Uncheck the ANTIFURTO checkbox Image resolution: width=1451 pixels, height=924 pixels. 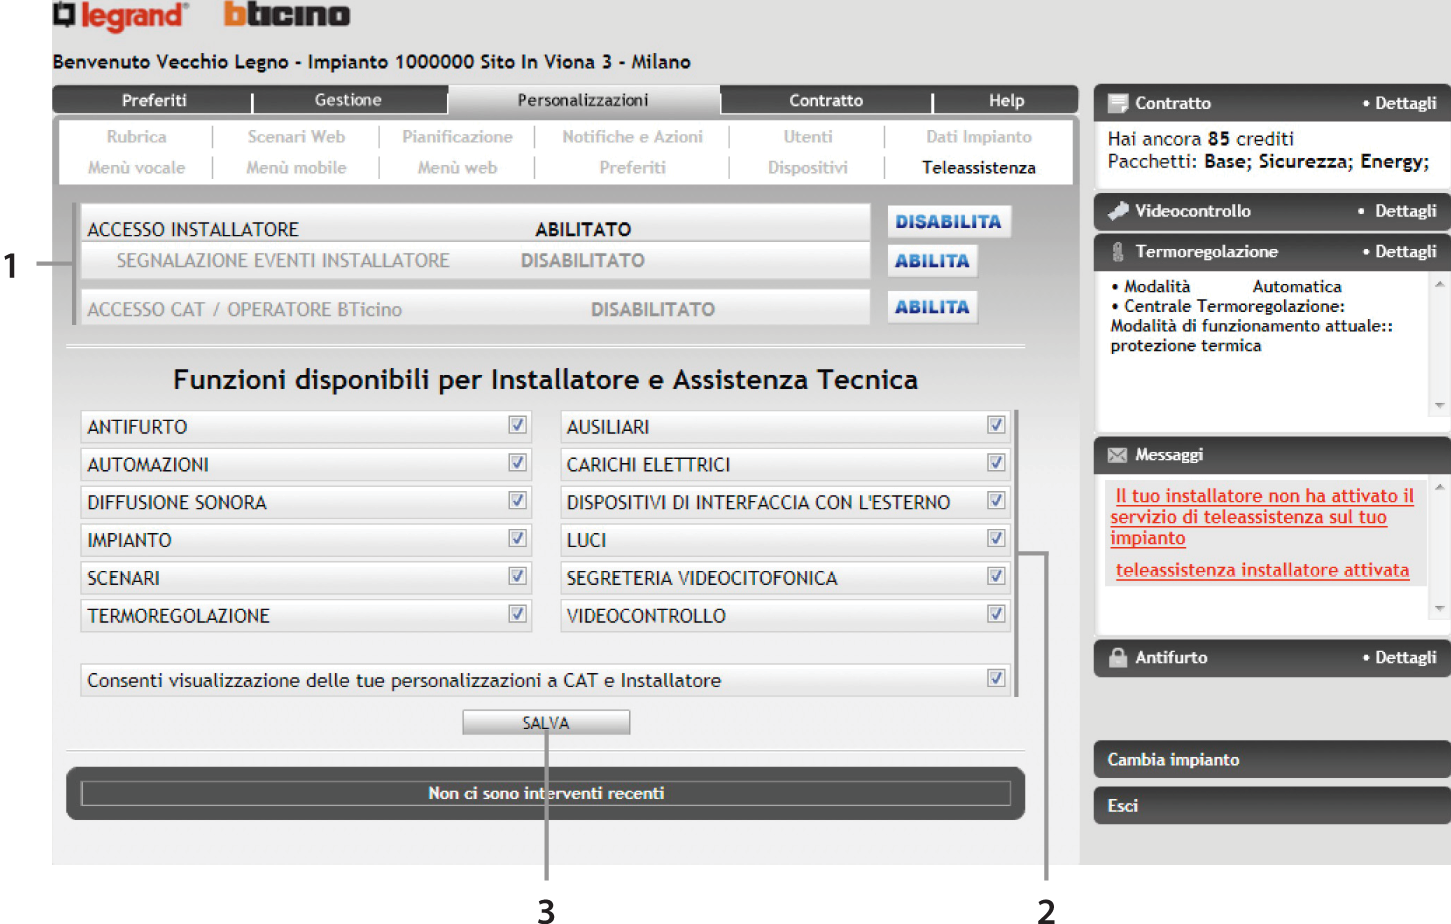[x=517, y=425]
